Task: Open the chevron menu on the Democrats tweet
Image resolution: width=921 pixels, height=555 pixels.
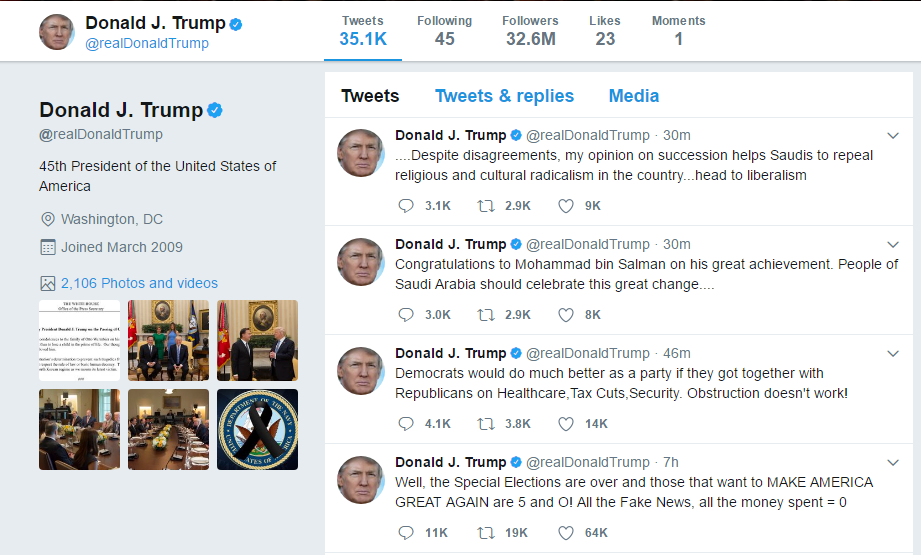Action: coord(894,354)
